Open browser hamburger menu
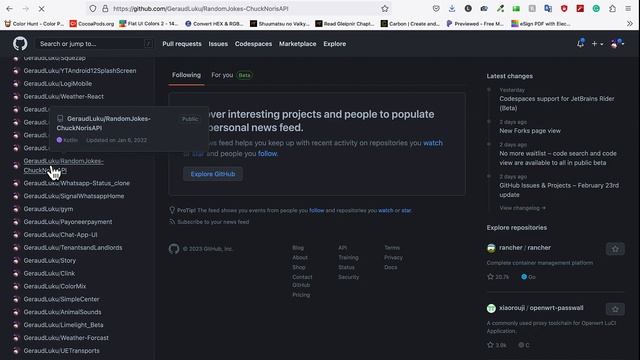640x360 pixels. point(628,9)
